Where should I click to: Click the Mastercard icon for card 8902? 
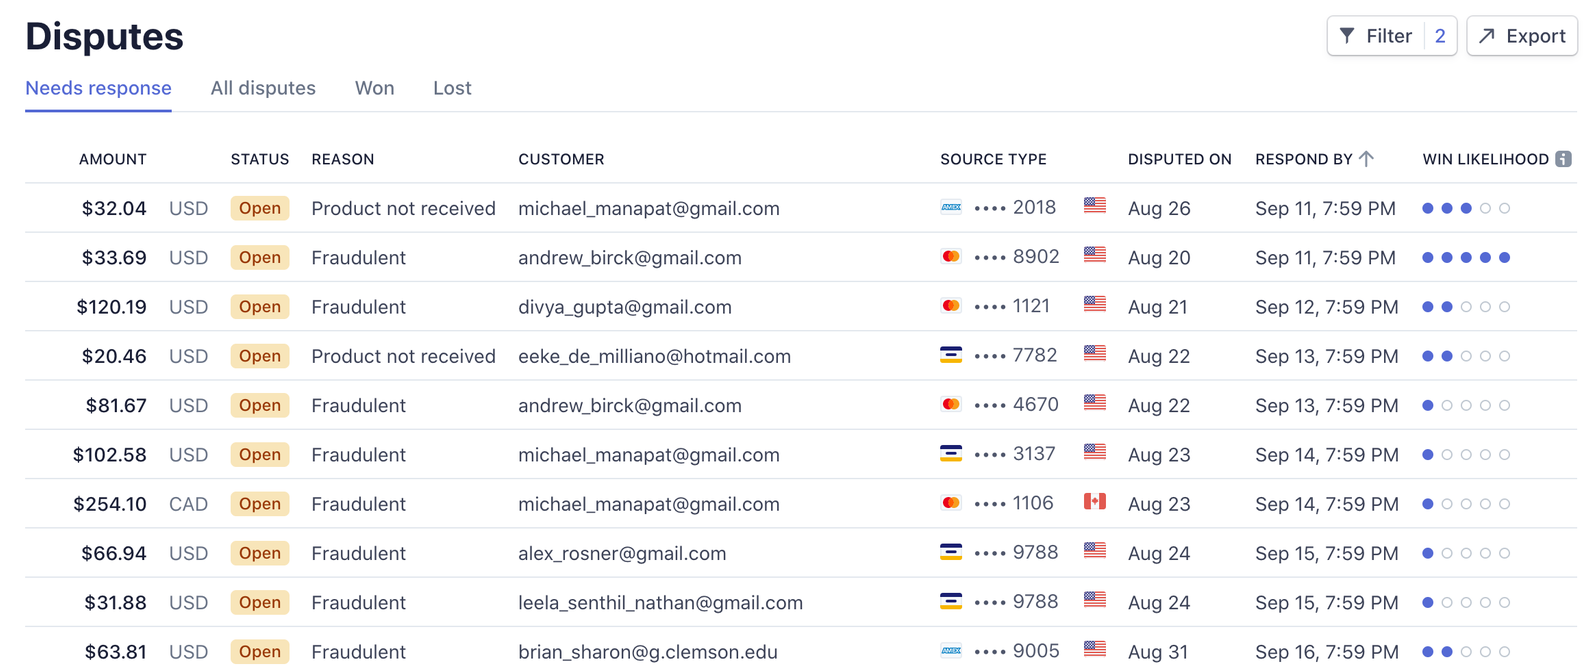pos(951,257)
